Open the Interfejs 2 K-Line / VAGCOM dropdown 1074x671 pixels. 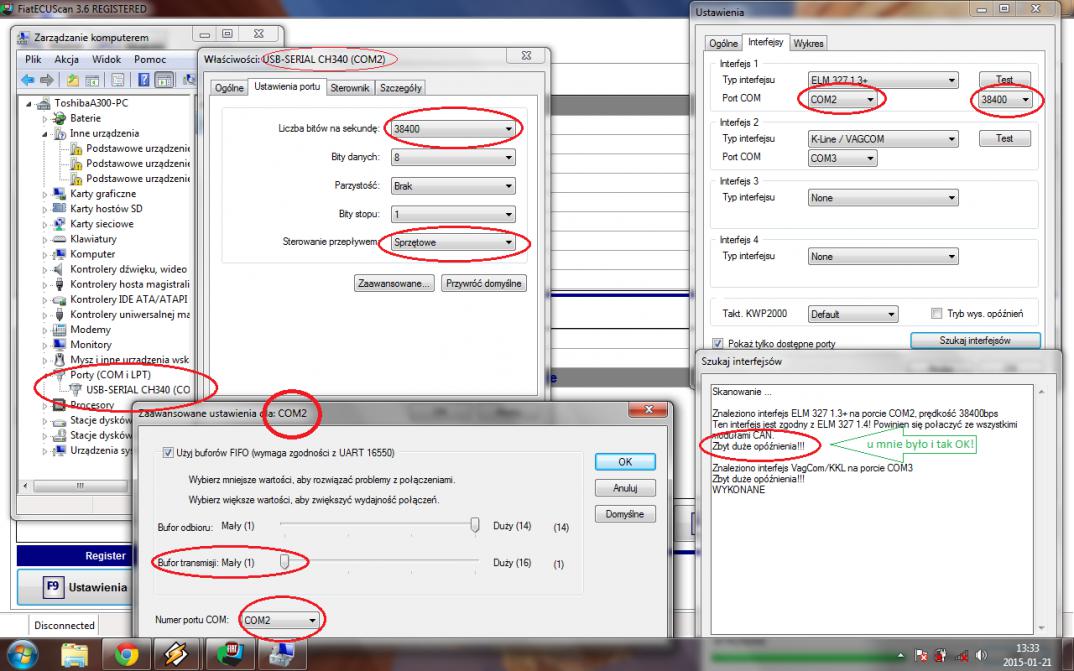(883, 139)
